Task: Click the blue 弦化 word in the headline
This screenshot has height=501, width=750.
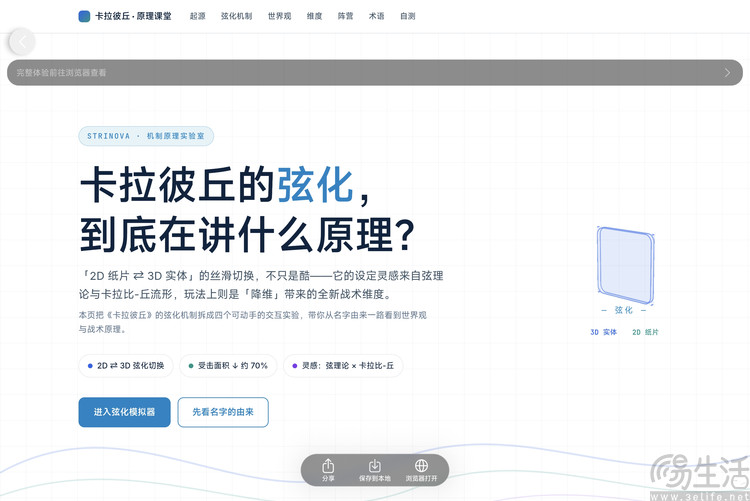Action: point(316,185)
